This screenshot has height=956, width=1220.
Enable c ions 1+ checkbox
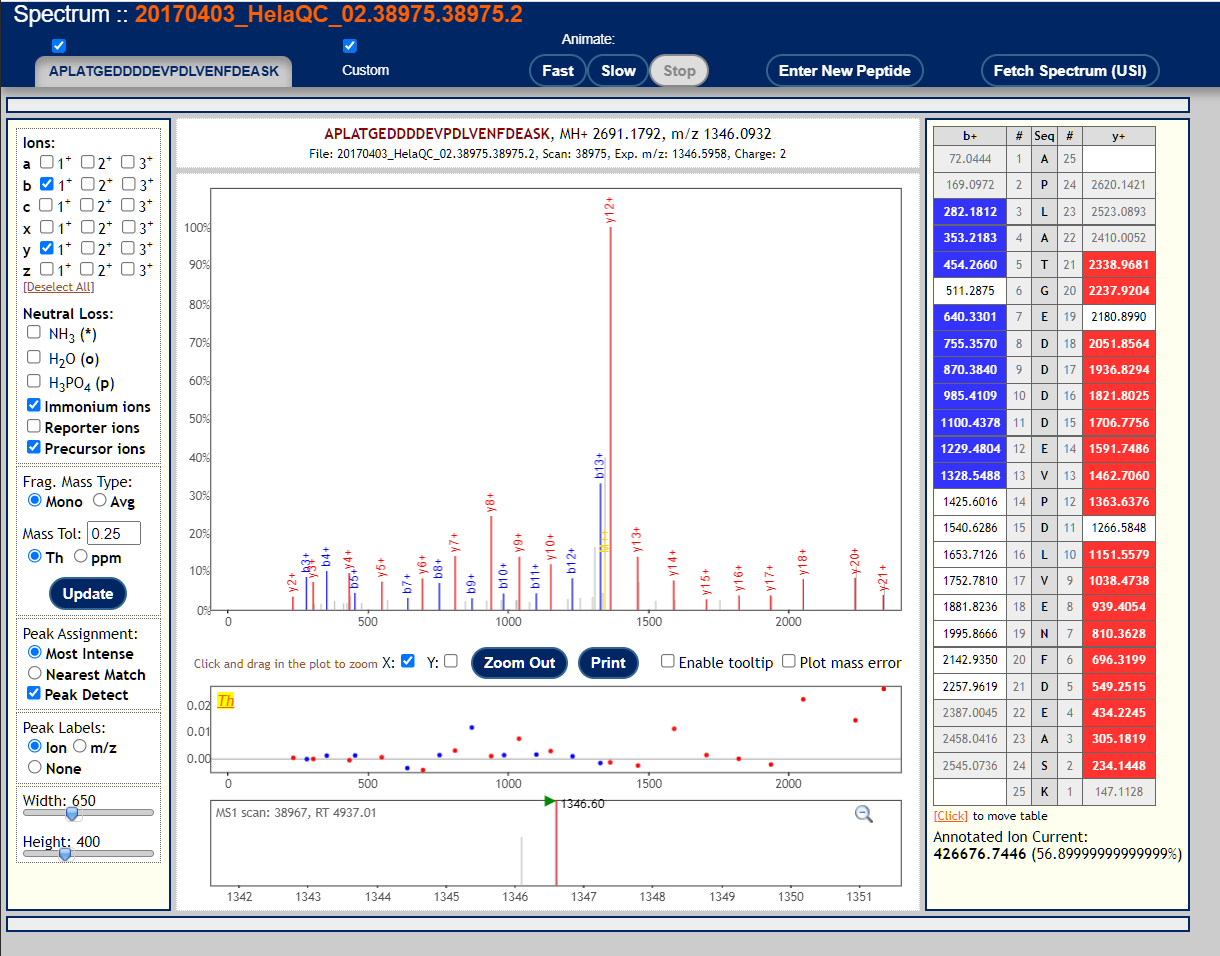pos(47,205)
